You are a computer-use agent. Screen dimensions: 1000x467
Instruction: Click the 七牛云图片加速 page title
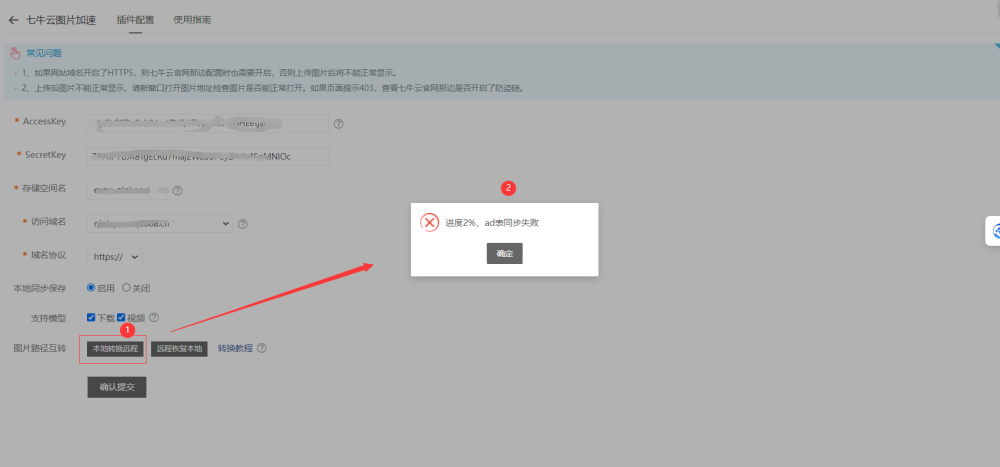coord(61,20)
